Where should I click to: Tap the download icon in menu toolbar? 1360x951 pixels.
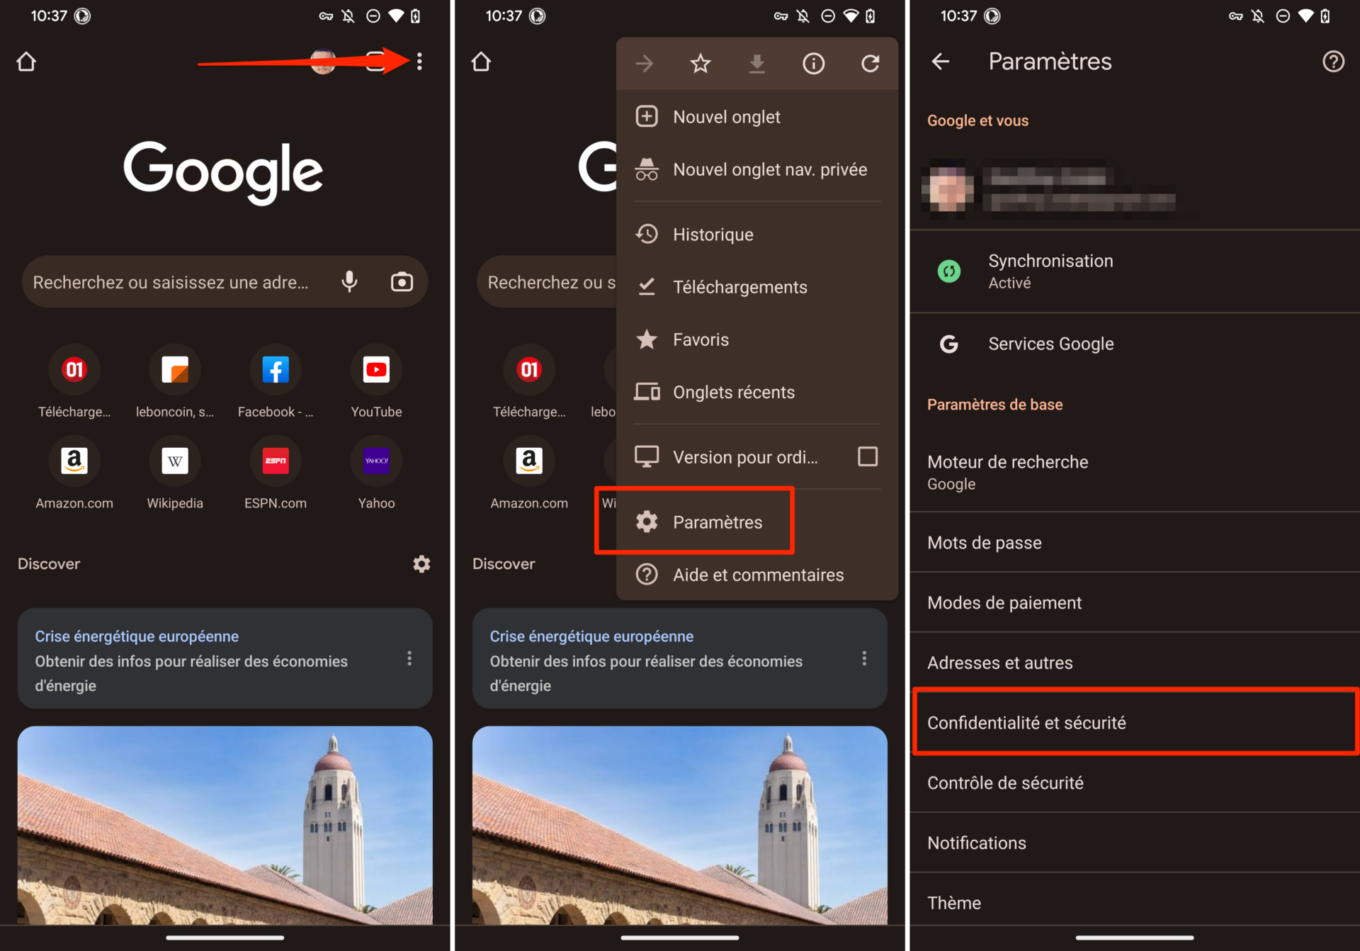point(757,64)
